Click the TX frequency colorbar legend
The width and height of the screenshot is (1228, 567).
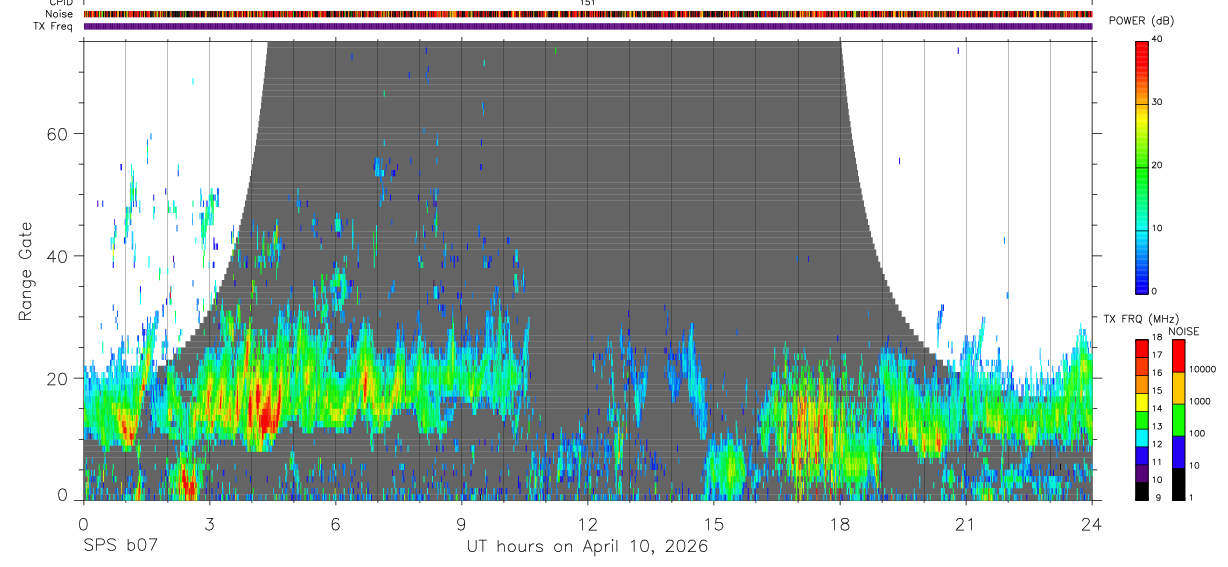[1141, 420]
